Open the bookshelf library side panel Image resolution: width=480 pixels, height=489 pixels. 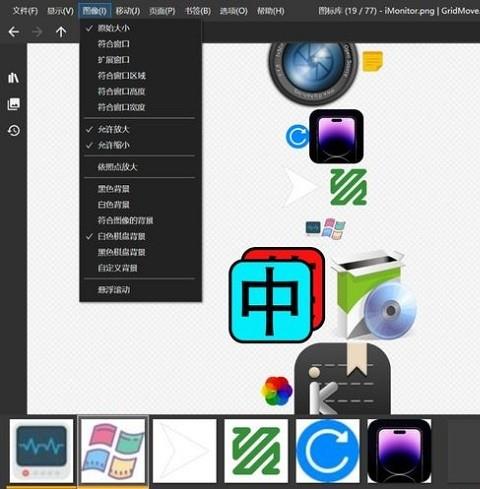tap(13, 78)
